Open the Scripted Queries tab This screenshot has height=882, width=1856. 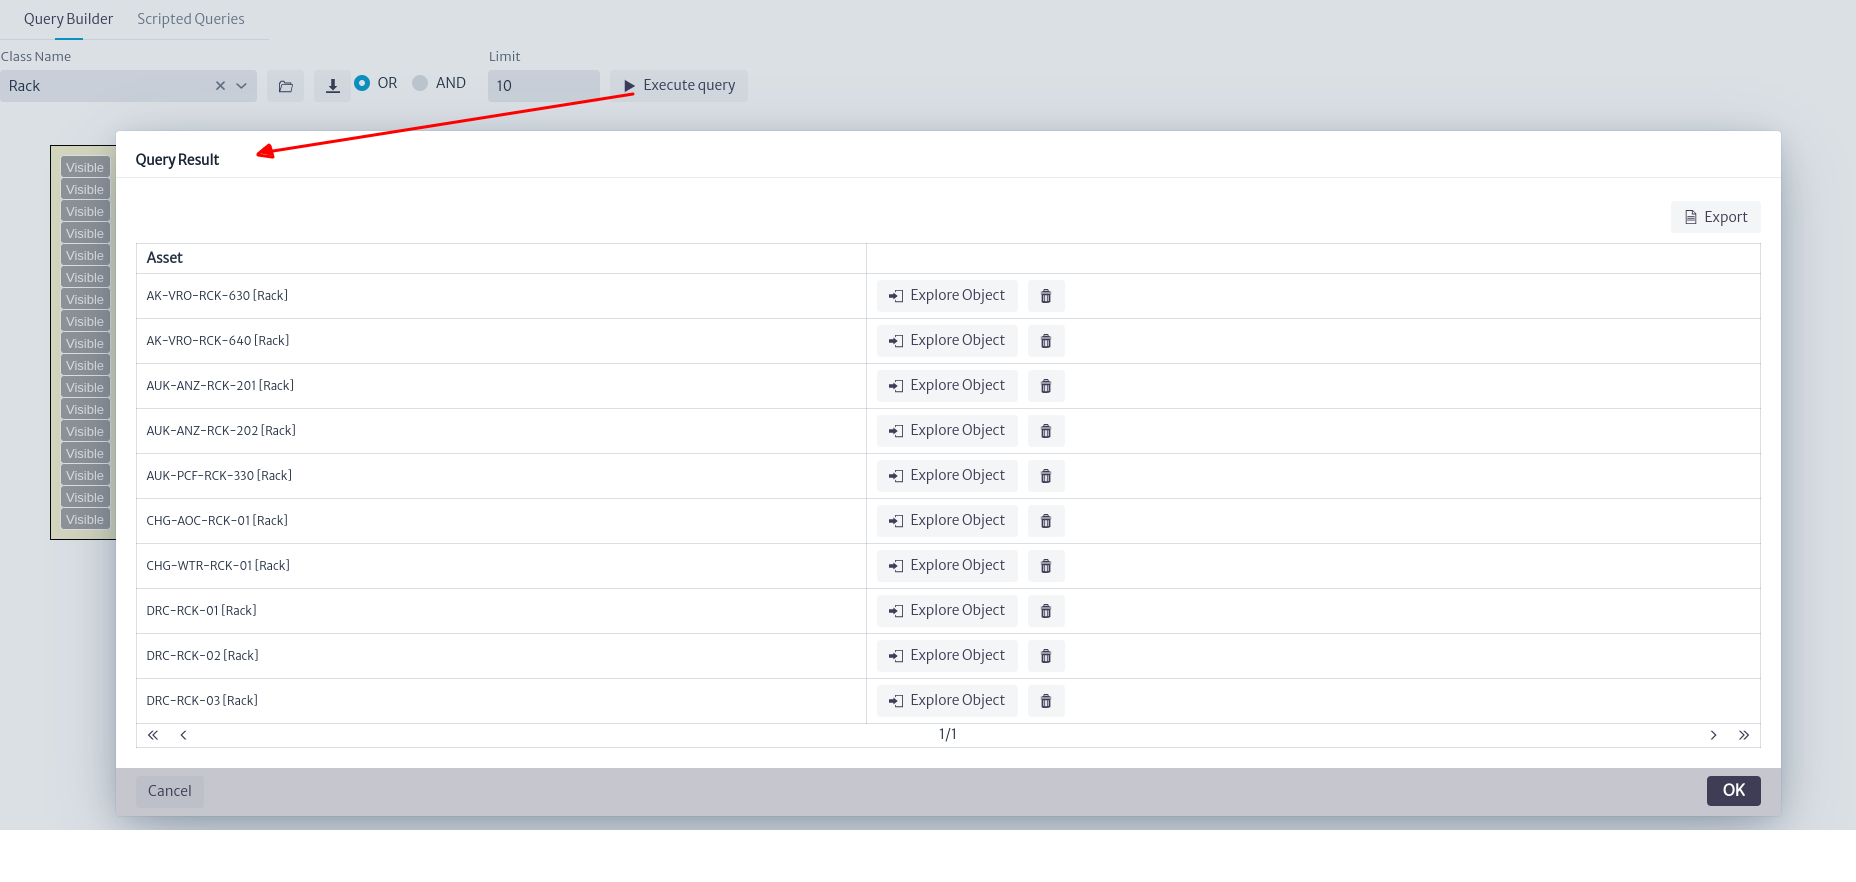[191, 19]
